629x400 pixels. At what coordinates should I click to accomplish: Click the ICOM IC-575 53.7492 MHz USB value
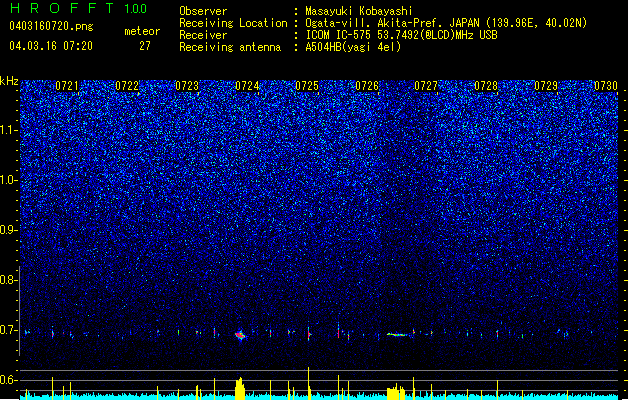(401, 35)
